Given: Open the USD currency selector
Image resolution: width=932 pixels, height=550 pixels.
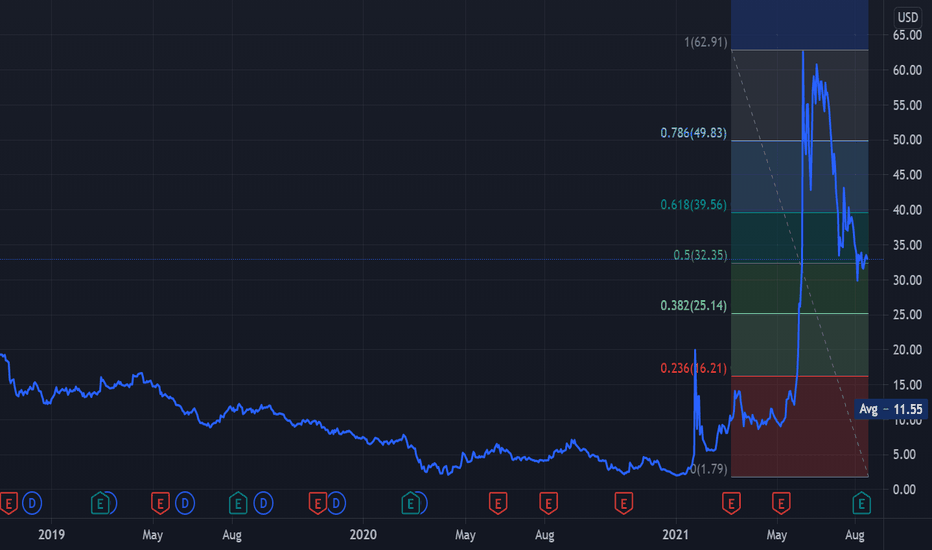Looking at the screenshot, I should click(908, 17).
